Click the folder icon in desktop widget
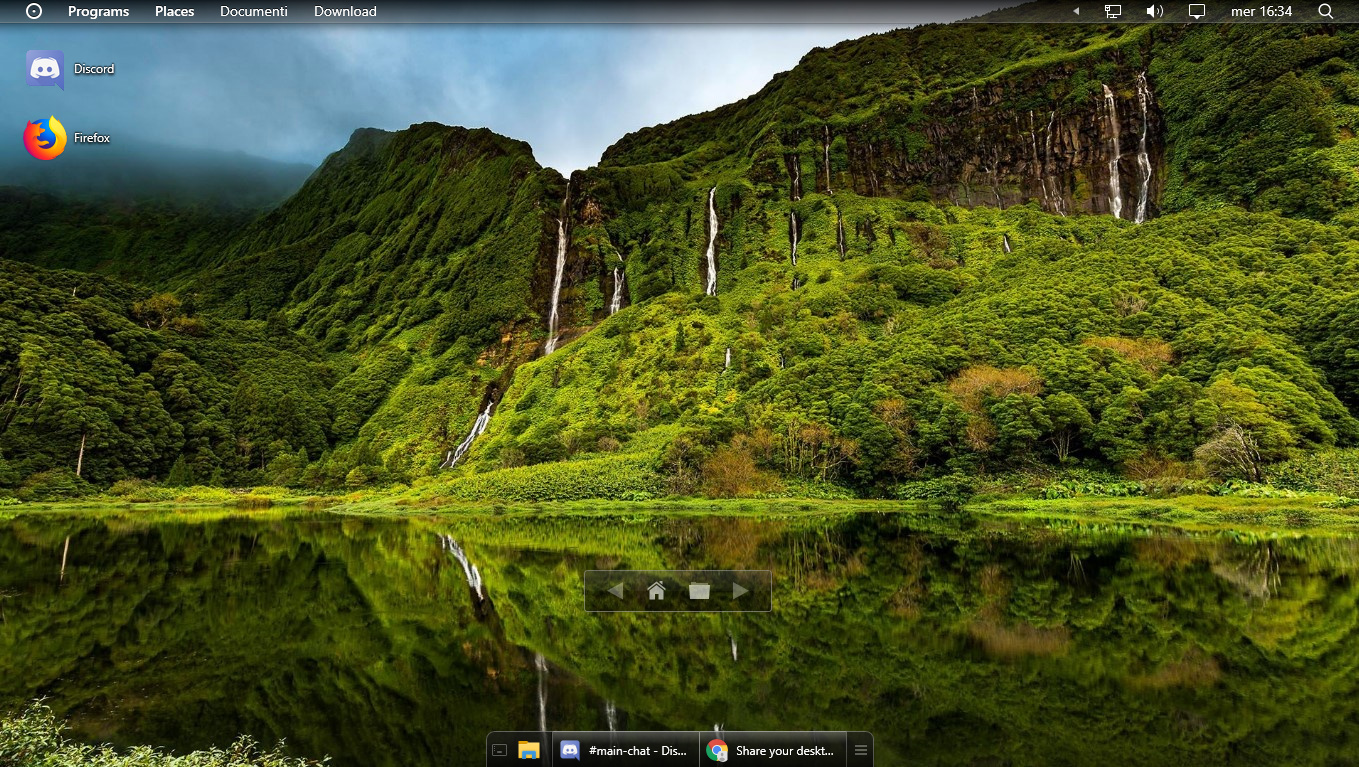The height and width of the screenshot is (767, 1359). (x=699, y=591)
